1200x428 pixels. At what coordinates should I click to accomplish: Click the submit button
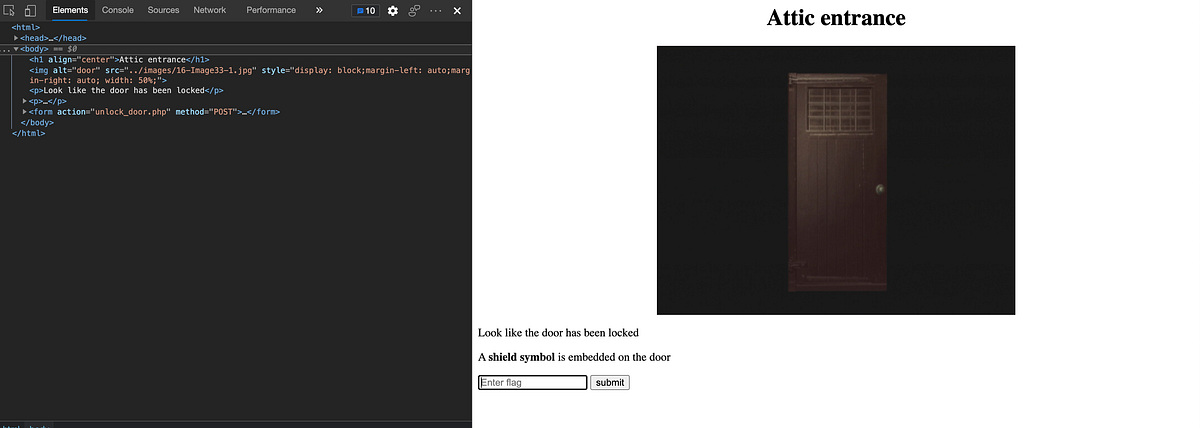610,383
